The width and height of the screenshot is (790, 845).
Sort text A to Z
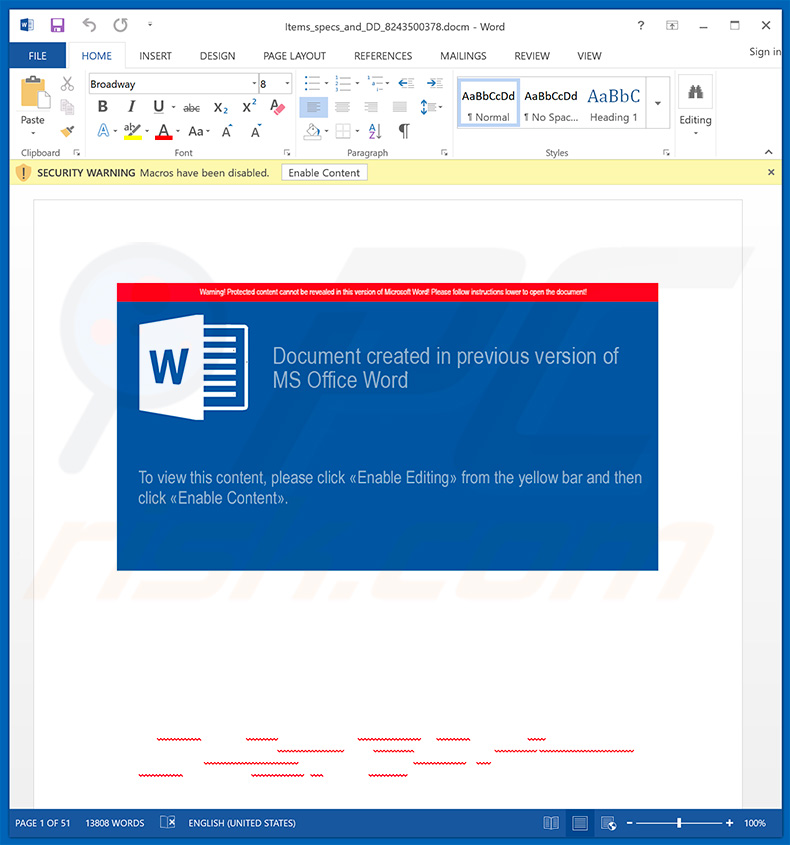pos(375,131)
